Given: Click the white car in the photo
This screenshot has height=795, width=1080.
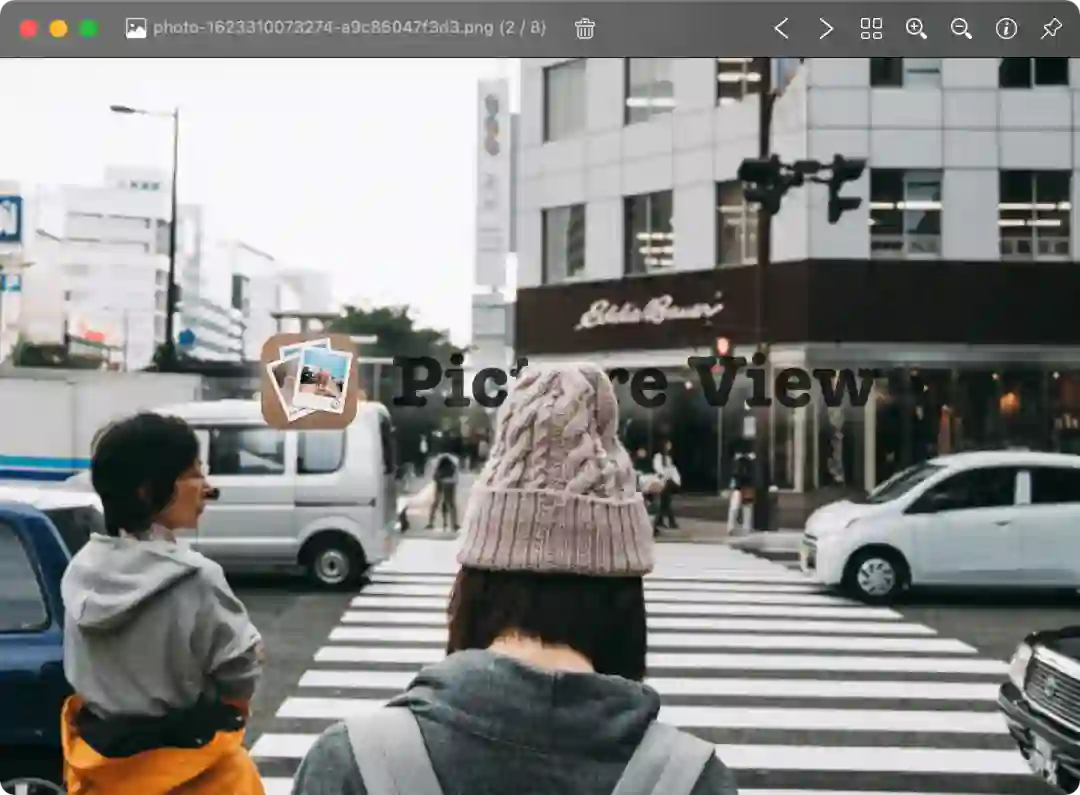Looking at the screenshot, I should click(941, 527).
